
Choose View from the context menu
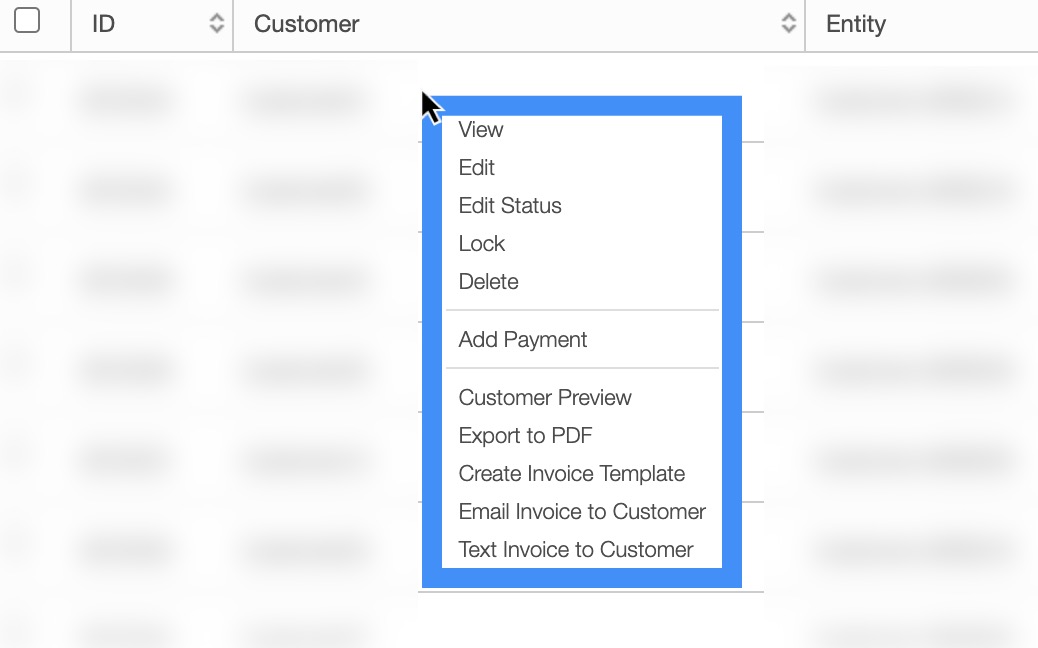(x=481, y=130)
